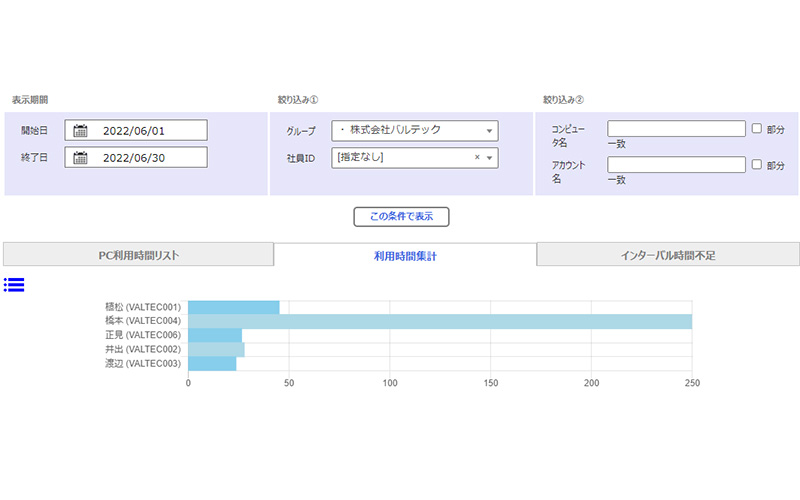Viewport: 800px width, 500px height.
Task: Click the bar for 井出 (VALTEC002)
Action: coord(216,349)
